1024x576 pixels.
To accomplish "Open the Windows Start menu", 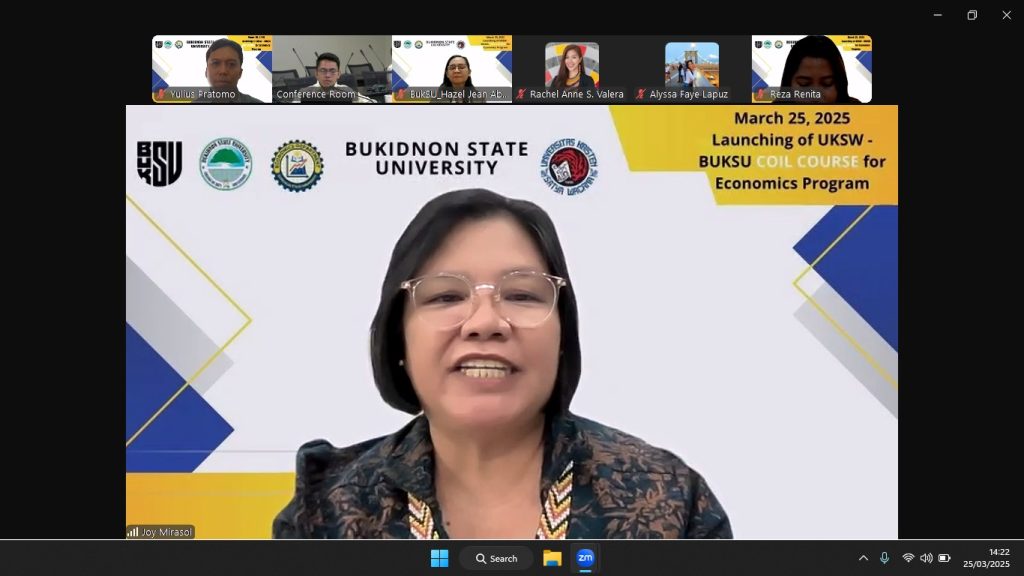I will (x=439, y=558).
